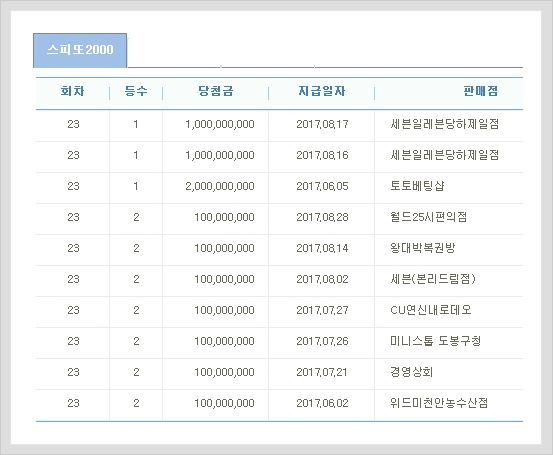Select date cell 2017.07.27
553x455 pixels.
pyautogui.click(x=322, y=310)
